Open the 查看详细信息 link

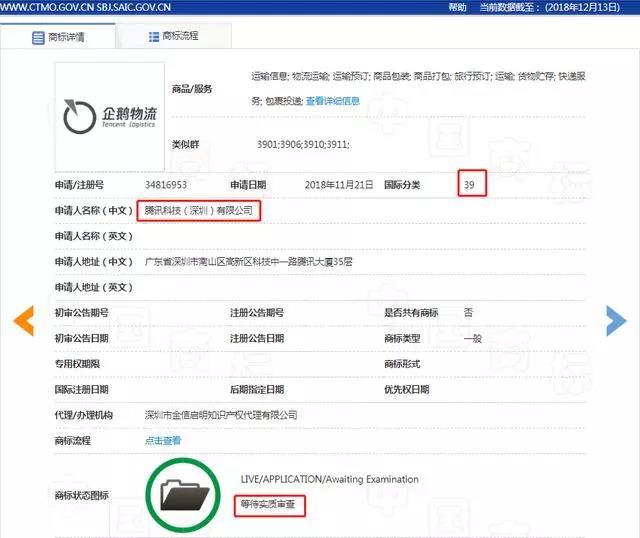coord(333,101)
